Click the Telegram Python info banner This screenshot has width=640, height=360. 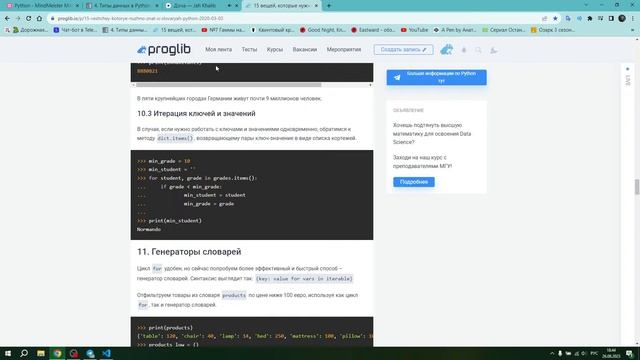pos(436,77)
